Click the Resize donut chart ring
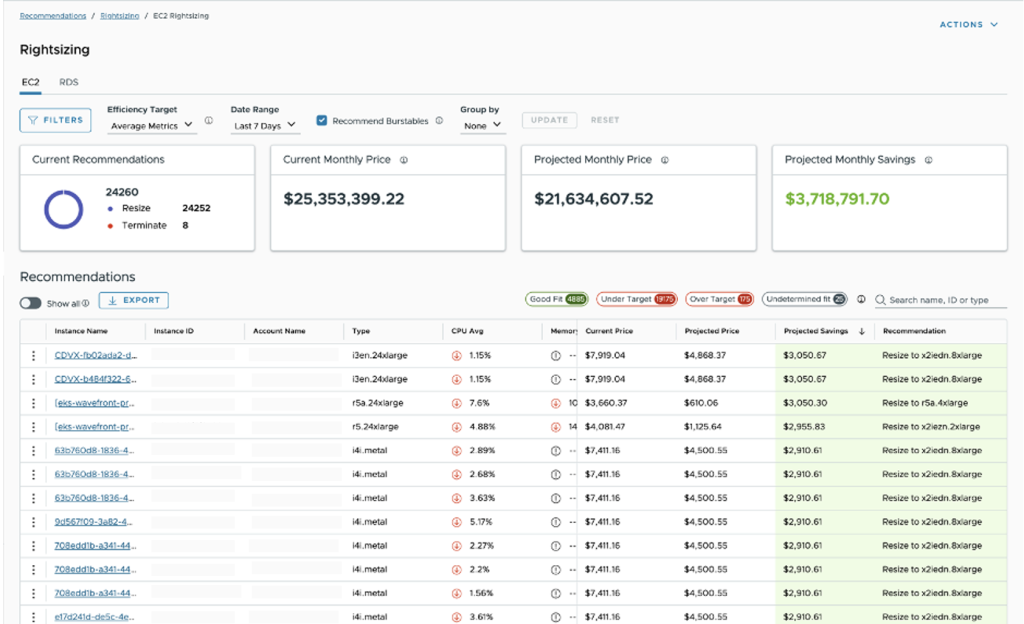The image size is (1024, 624). point(46,208)
